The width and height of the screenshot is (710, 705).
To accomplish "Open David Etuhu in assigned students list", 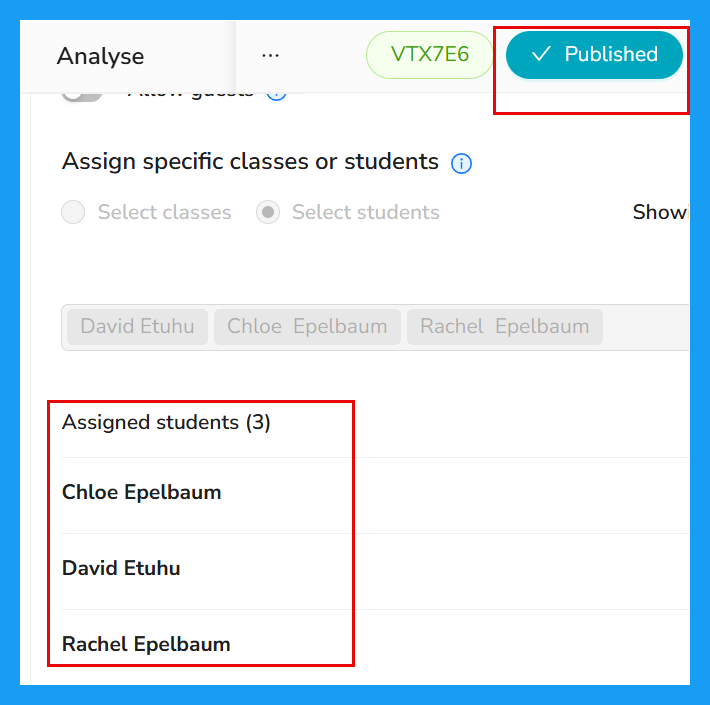I will tap(121, 568).
